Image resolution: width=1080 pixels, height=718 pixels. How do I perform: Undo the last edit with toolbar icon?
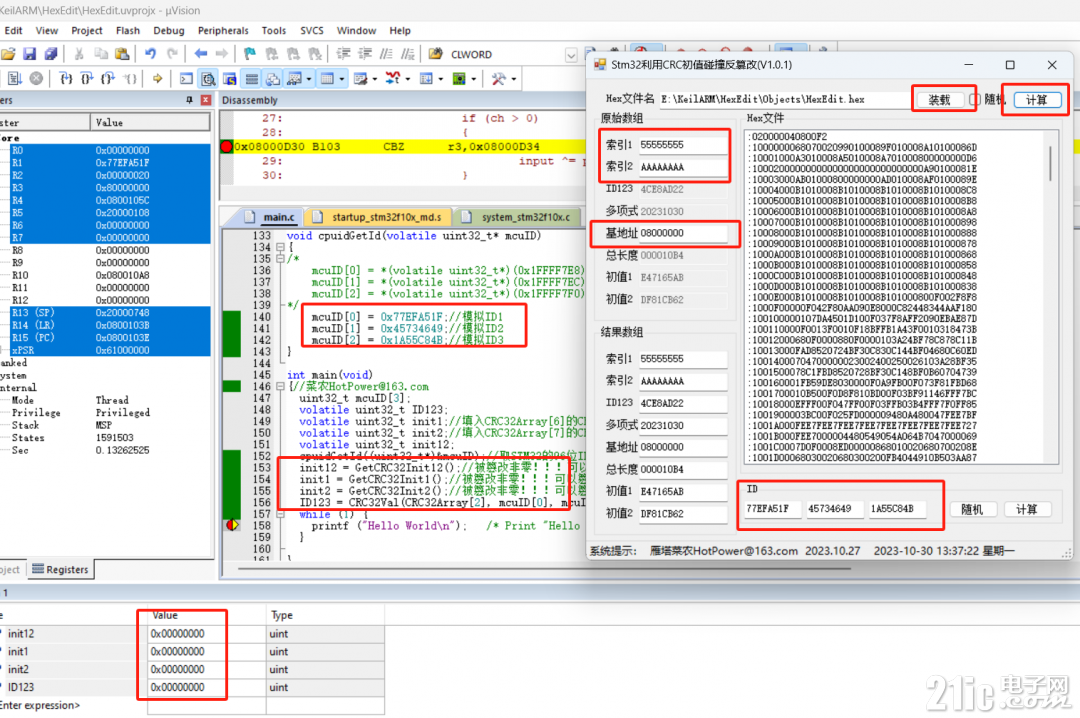[x=150, y=54]
